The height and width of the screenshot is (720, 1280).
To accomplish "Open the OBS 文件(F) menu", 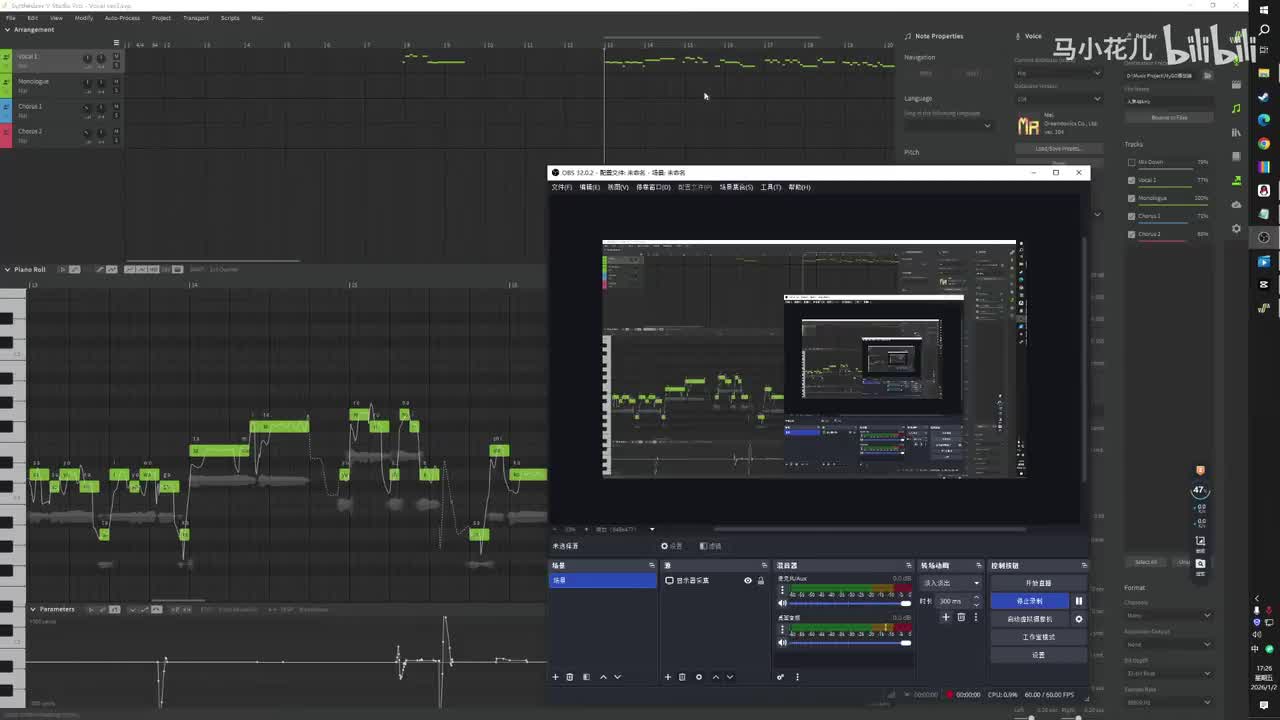I will click(x=562, y=188).
